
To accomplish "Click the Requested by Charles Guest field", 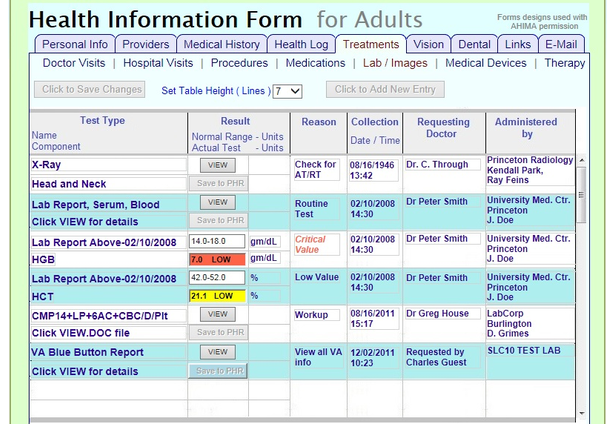I will pos(443,357).
